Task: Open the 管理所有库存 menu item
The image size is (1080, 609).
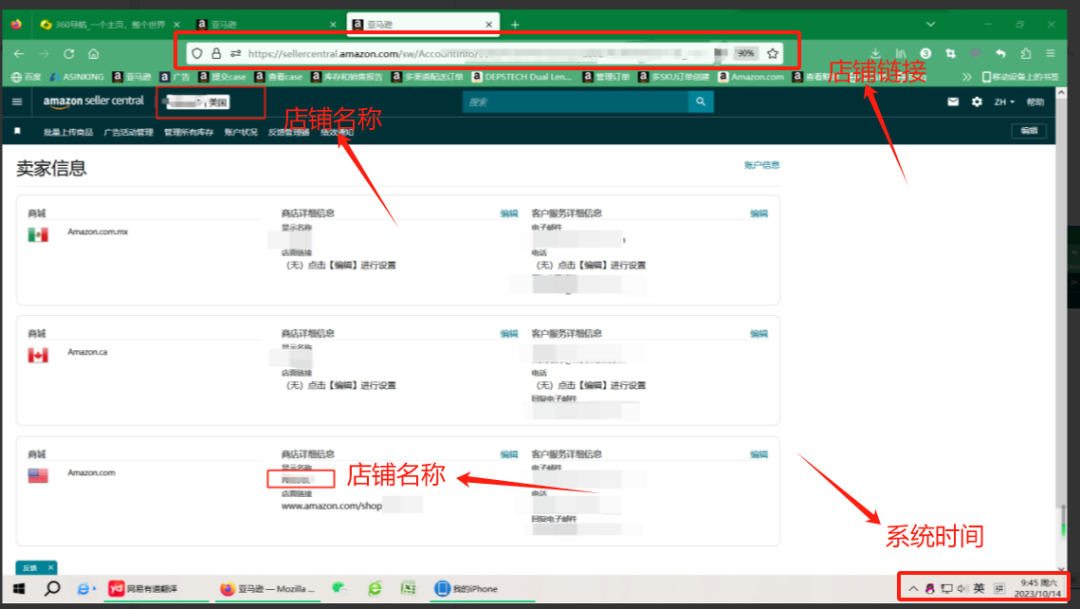Action: (x=189, y=132)
